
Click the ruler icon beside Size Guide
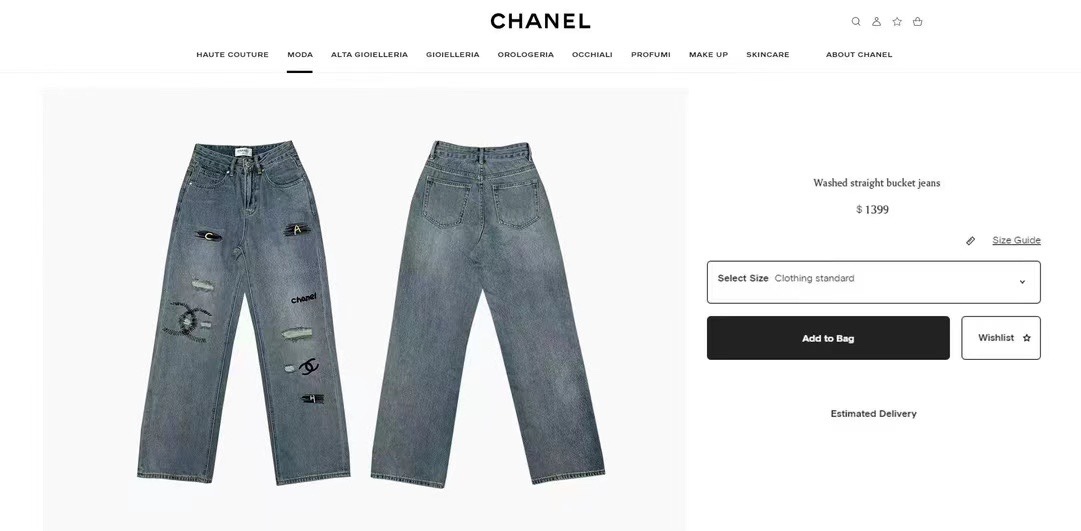(x=971, y=241)
